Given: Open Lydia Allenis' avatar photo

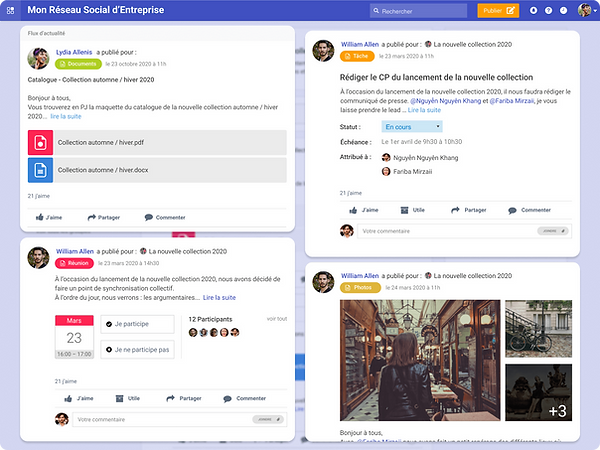Looking at the screenshot, I should tap(38, 58).
